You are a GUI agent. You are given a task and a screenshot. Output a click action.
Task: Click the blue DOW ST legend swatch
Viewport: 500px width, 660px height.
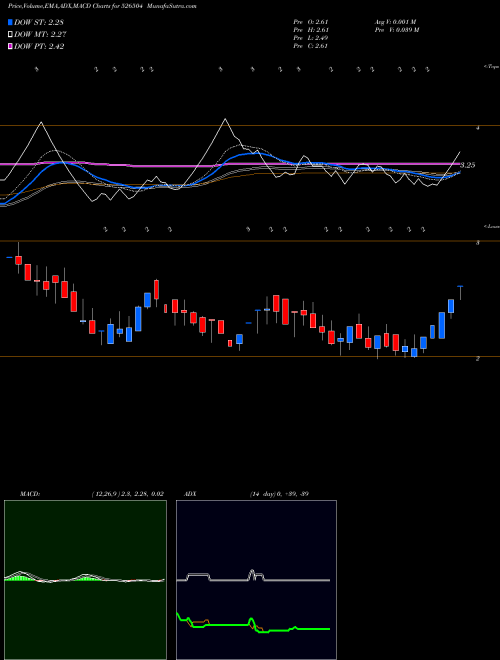[x=11, y=22]
